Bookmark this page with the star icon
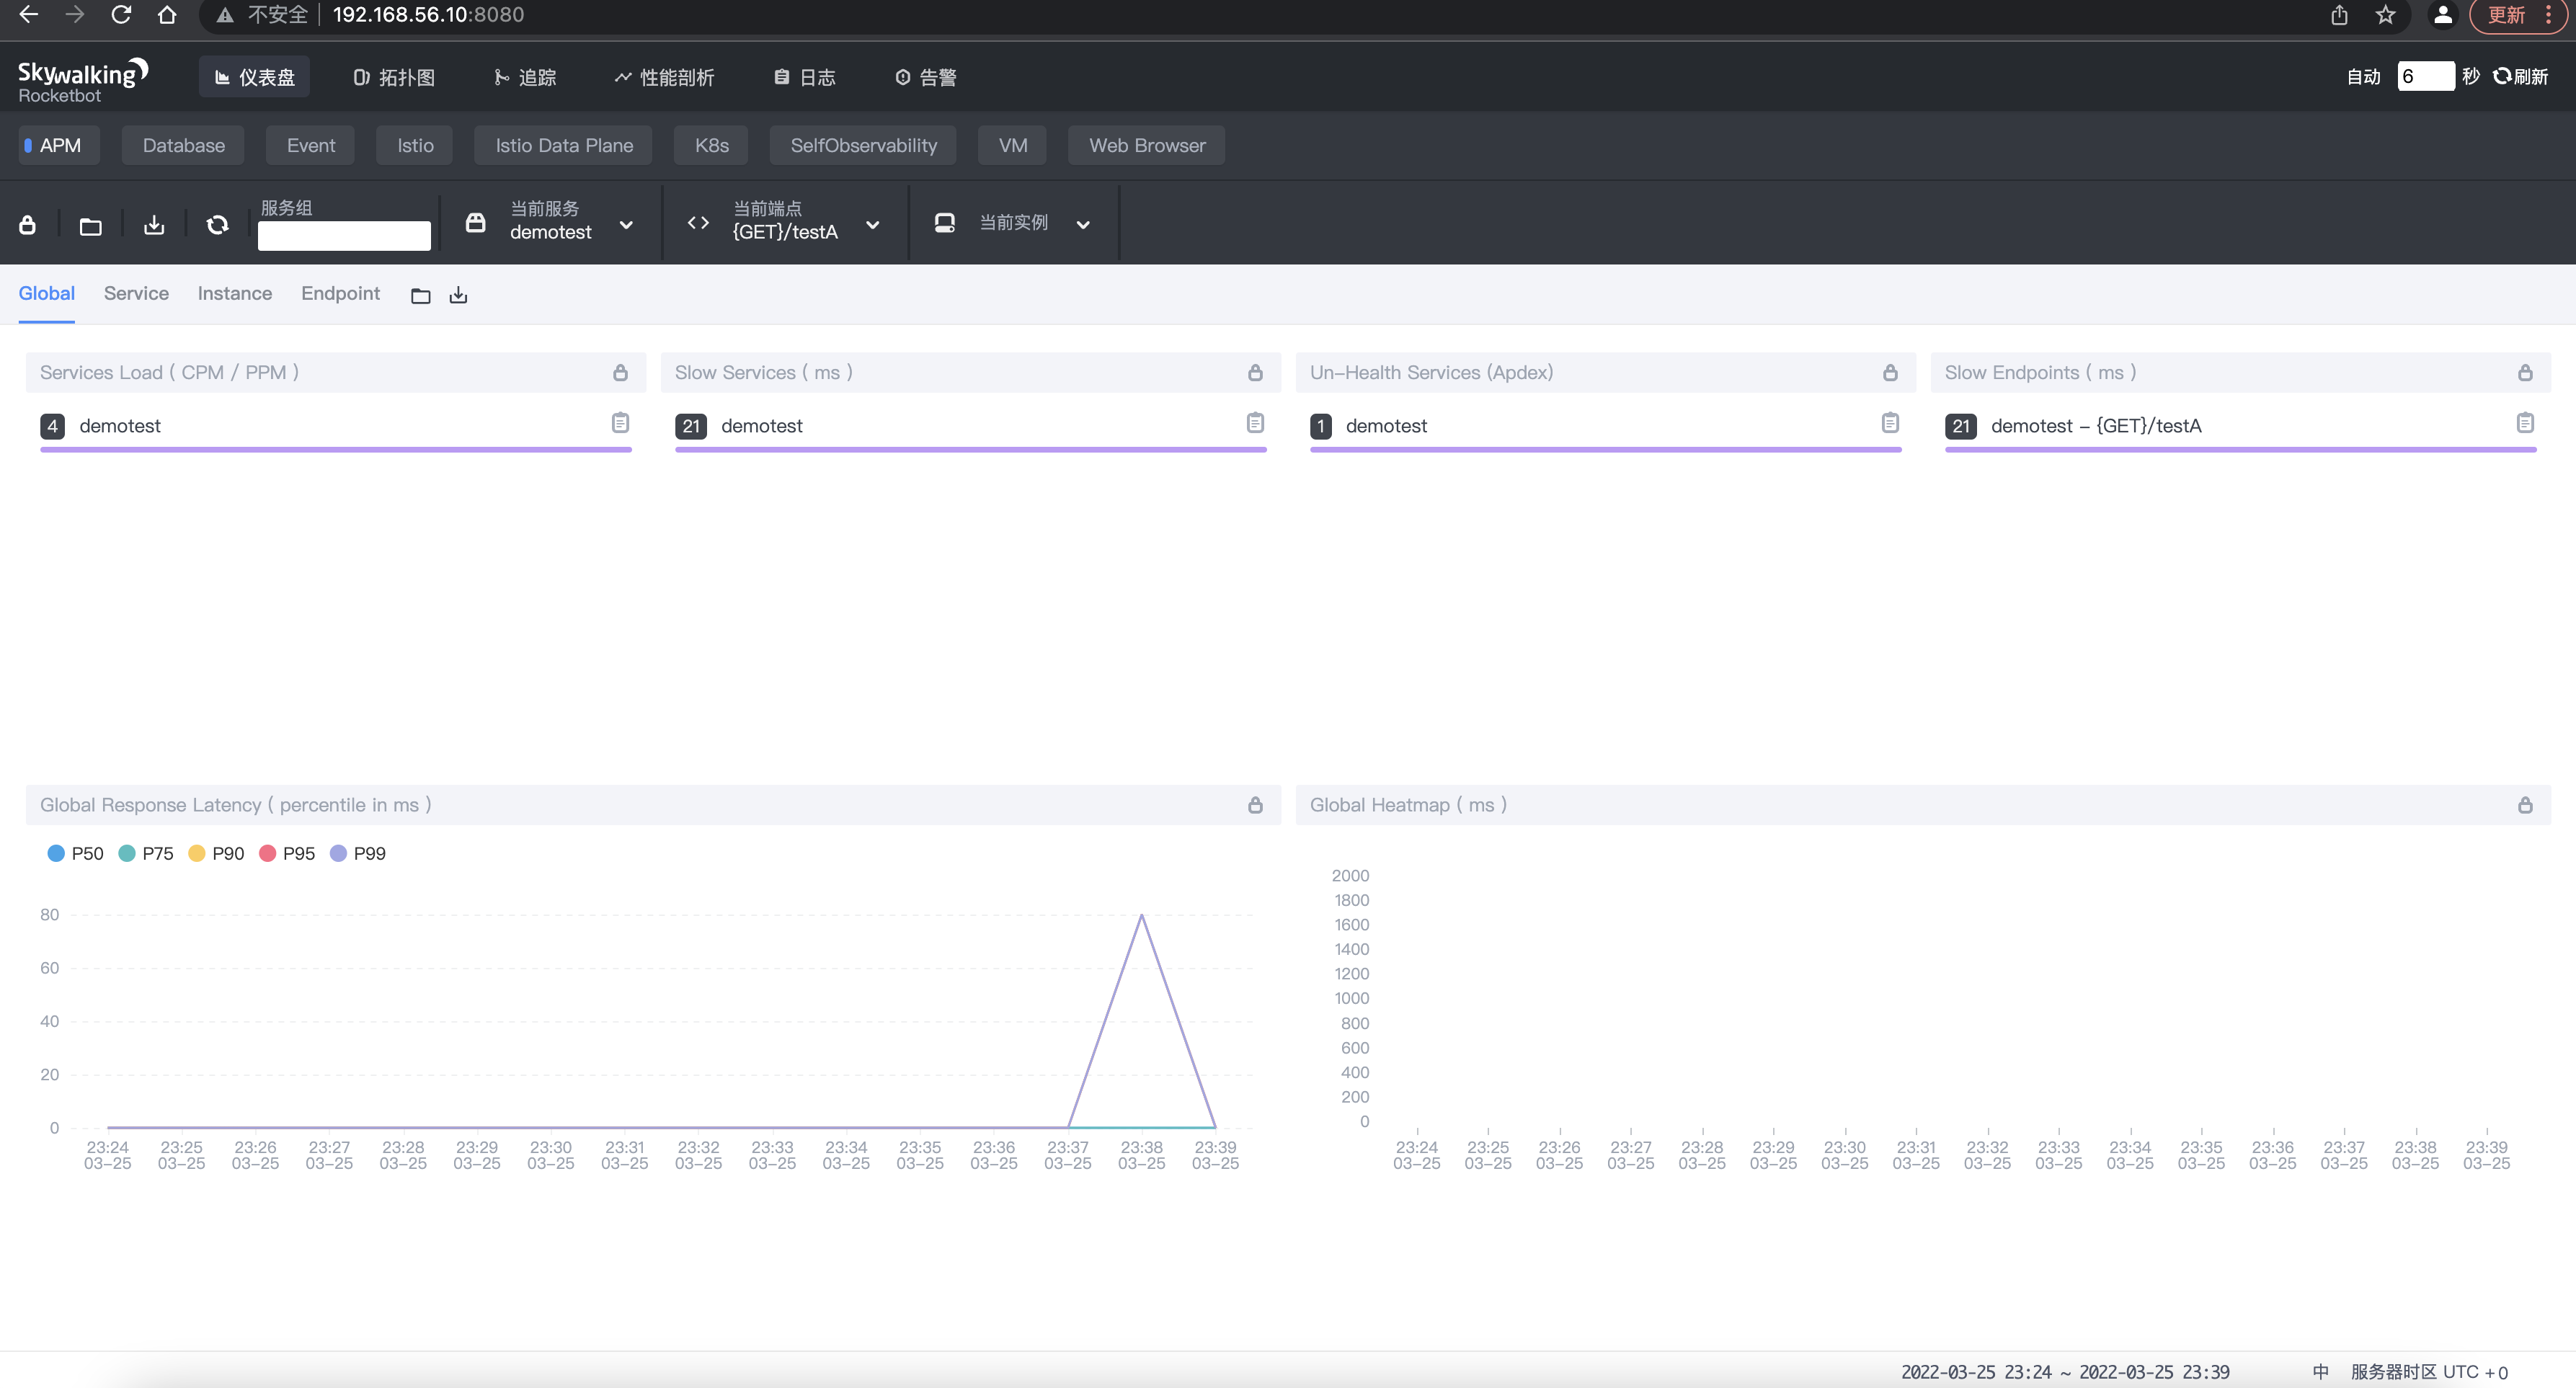This screenshot has height=1388, width=2576. 2385,15
